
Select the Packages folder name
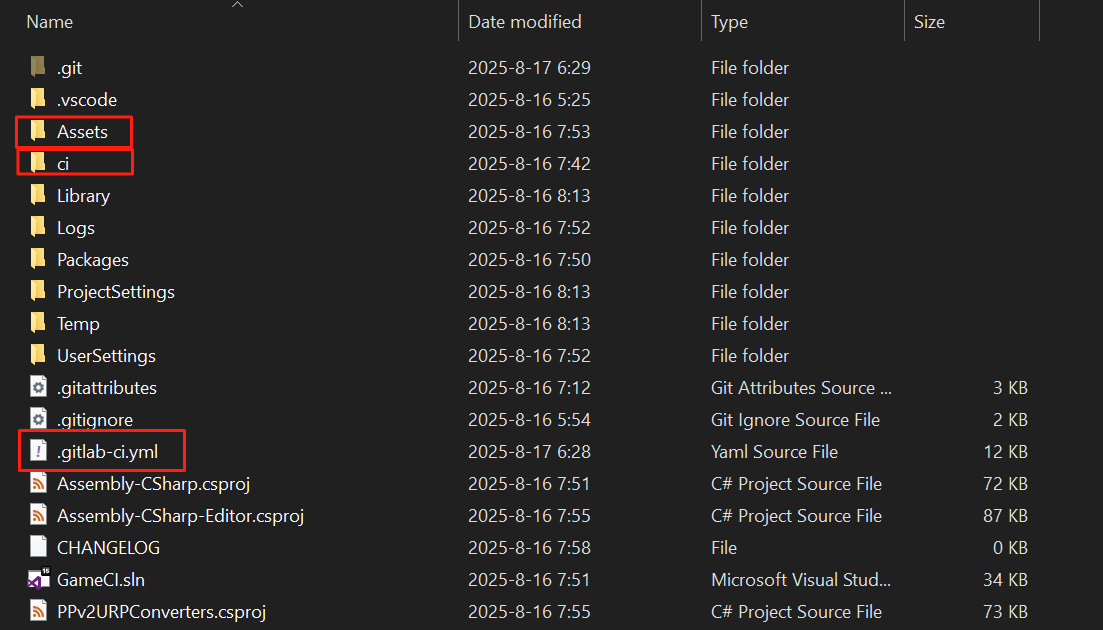pos(92,260)
